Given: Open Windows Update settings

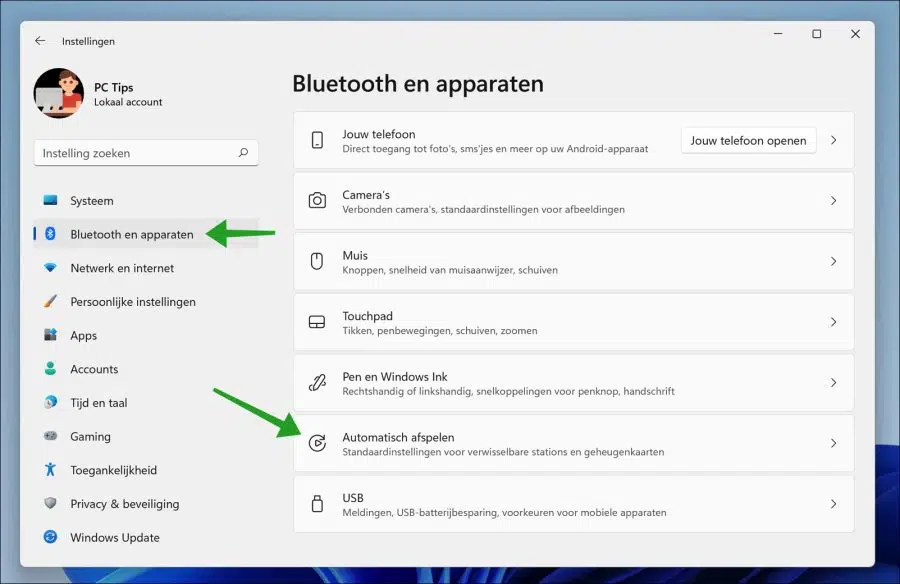Looking at the screenshot, I should click(x=146, y=537).
